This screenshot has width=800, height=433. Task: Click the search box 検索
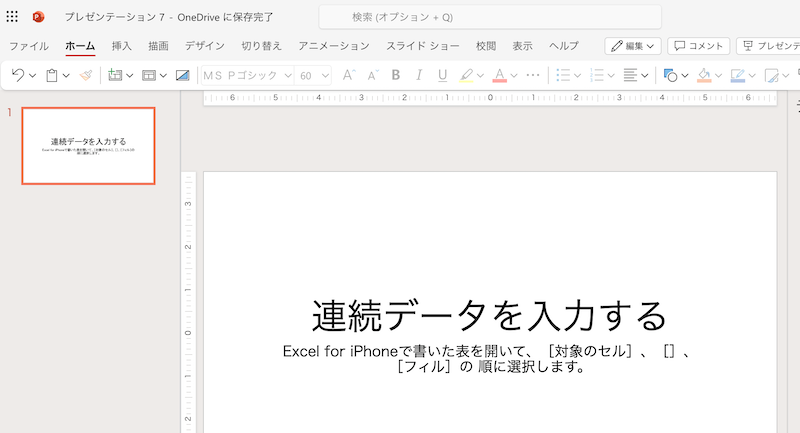point(490,17)
